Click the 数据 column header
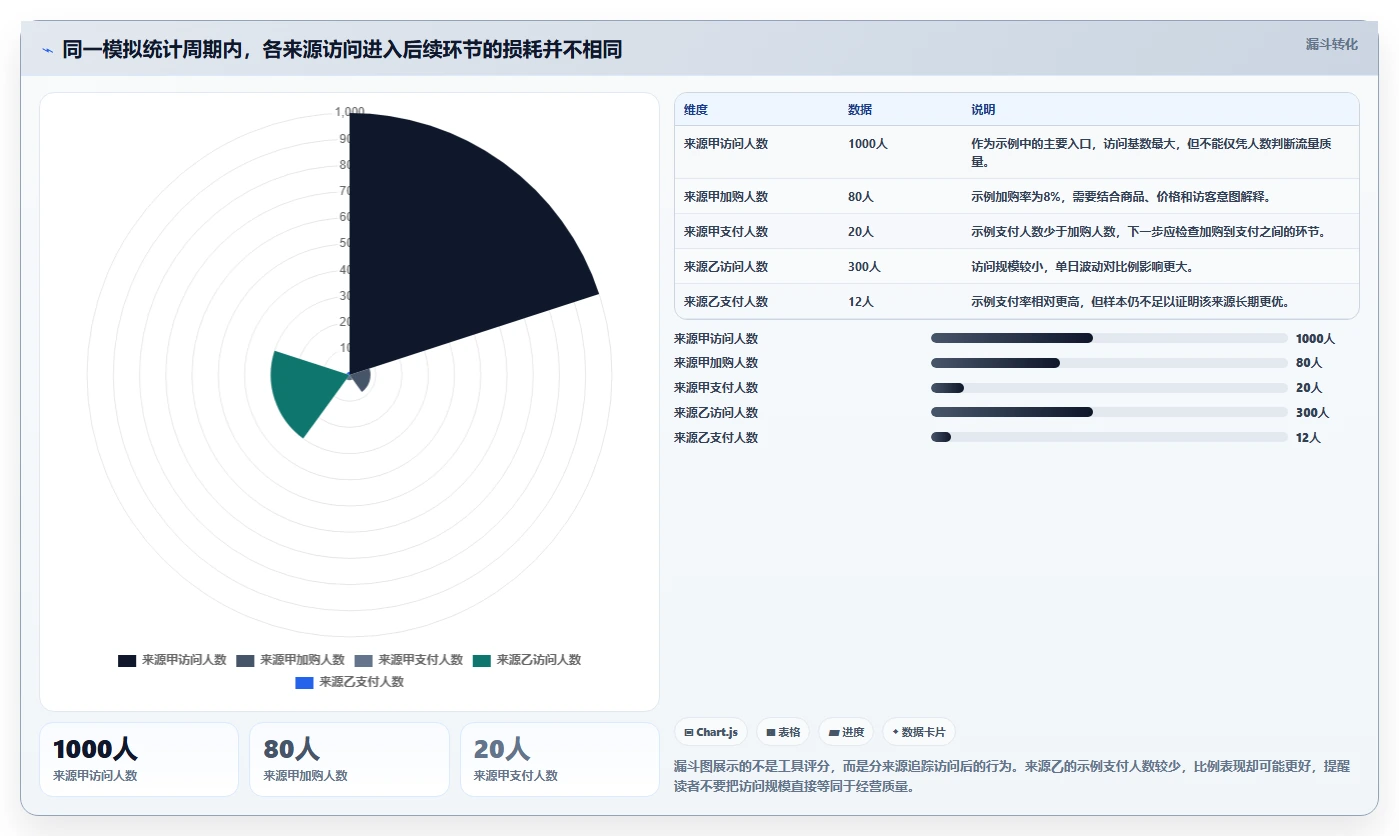This screenshot has width=1399, height=836. pos(860,110)
